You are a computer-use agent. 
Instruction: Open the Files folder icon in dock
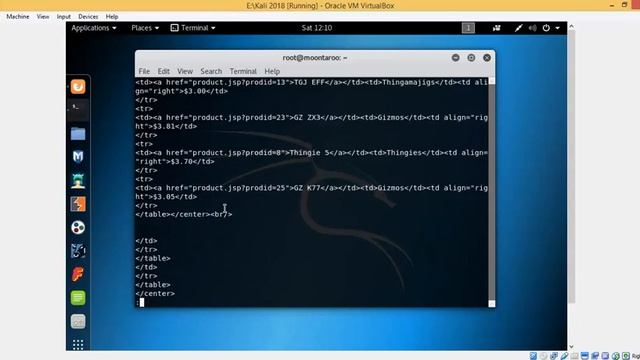[78, 133]
